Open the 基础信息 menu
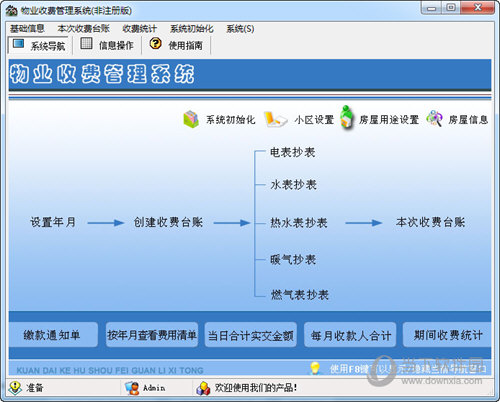The image size is (500, 402). [x=27, y=29]
